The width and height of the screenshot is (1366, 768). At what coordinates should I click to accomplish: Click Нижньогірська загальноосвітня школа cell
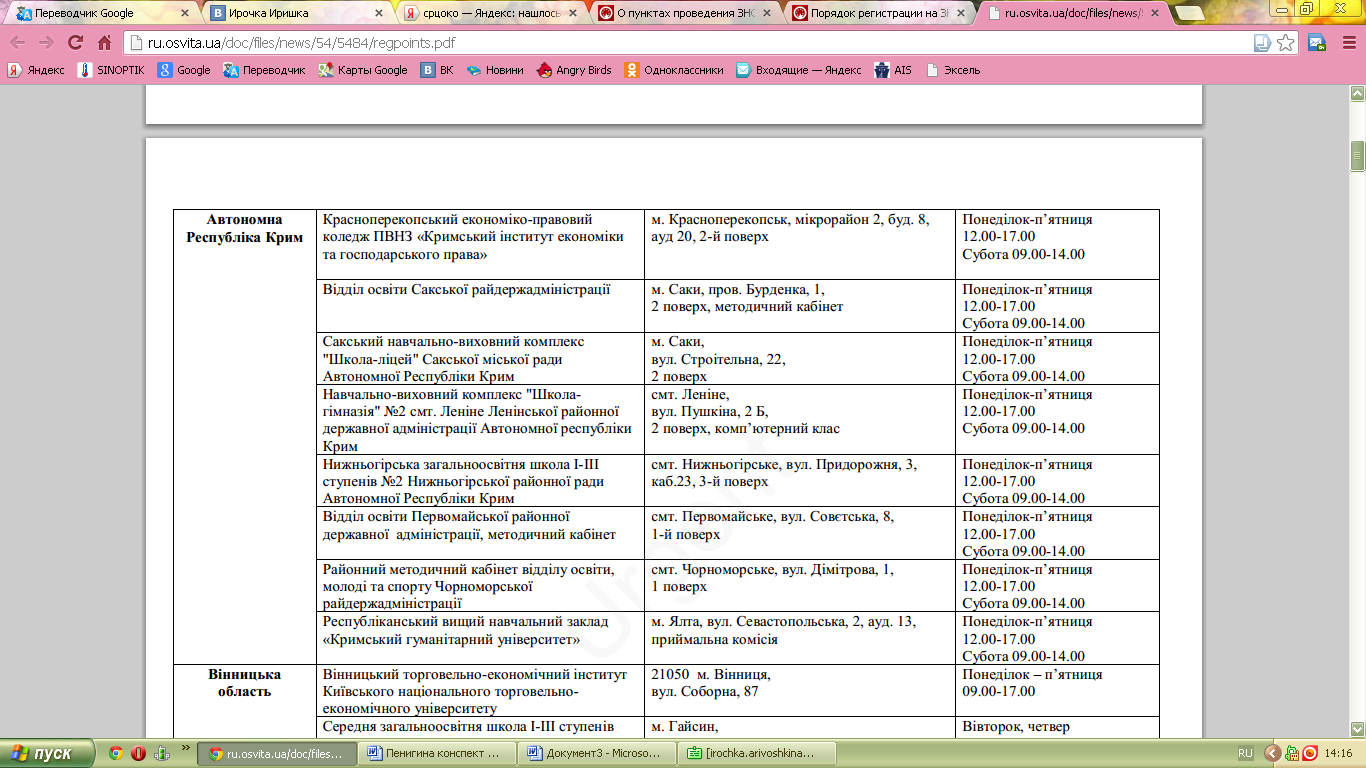pyautogui.click(x=481, y=481)
